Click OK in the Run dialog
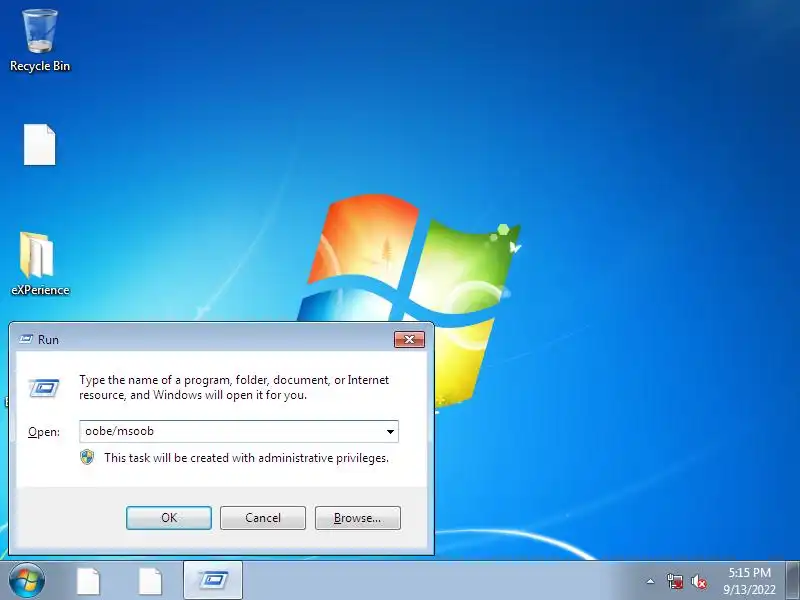The image size is (800, 600). [x=169, y=518]
